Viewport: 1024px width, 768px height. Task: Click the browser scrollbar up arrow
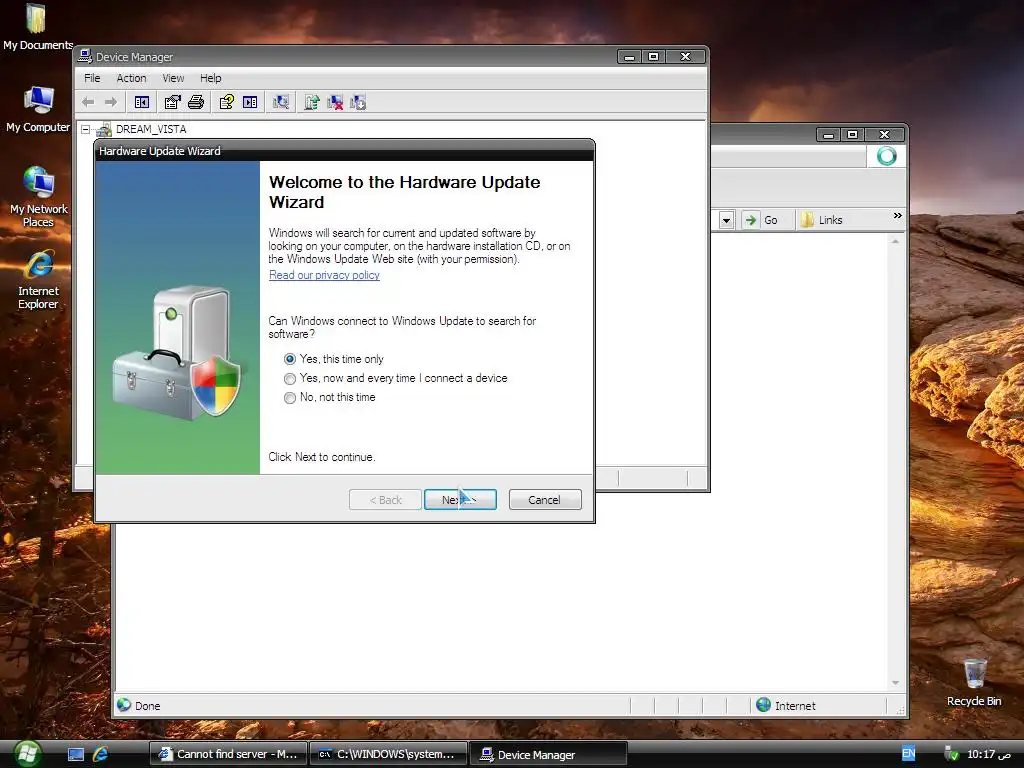(895, 242)
